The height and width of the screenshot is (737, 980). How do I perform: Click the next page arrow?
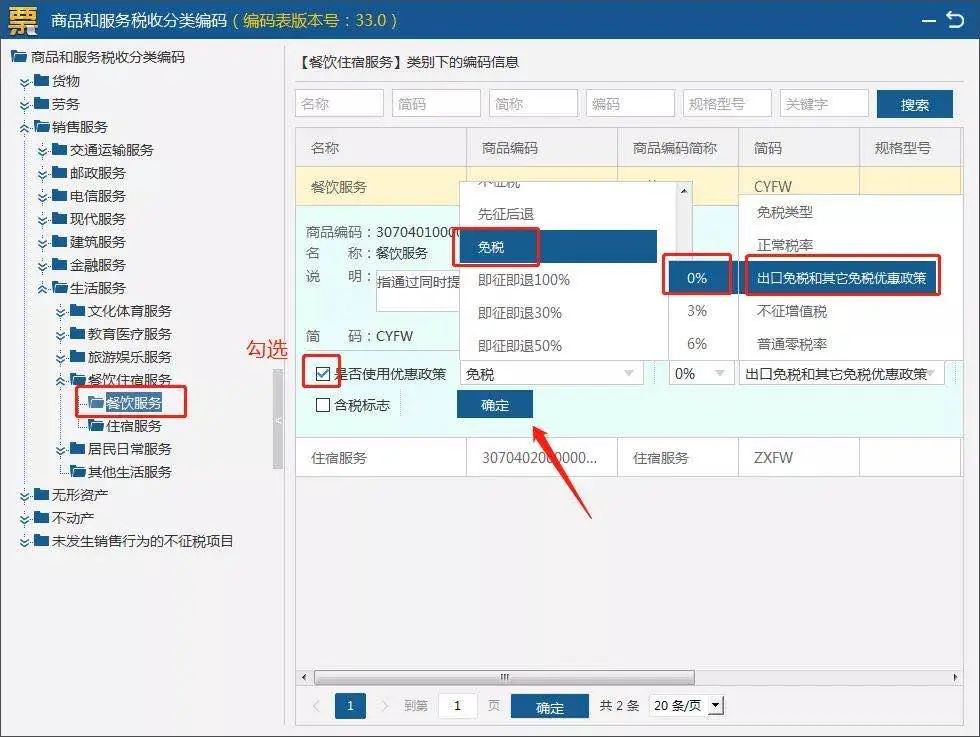pos(384,706)
